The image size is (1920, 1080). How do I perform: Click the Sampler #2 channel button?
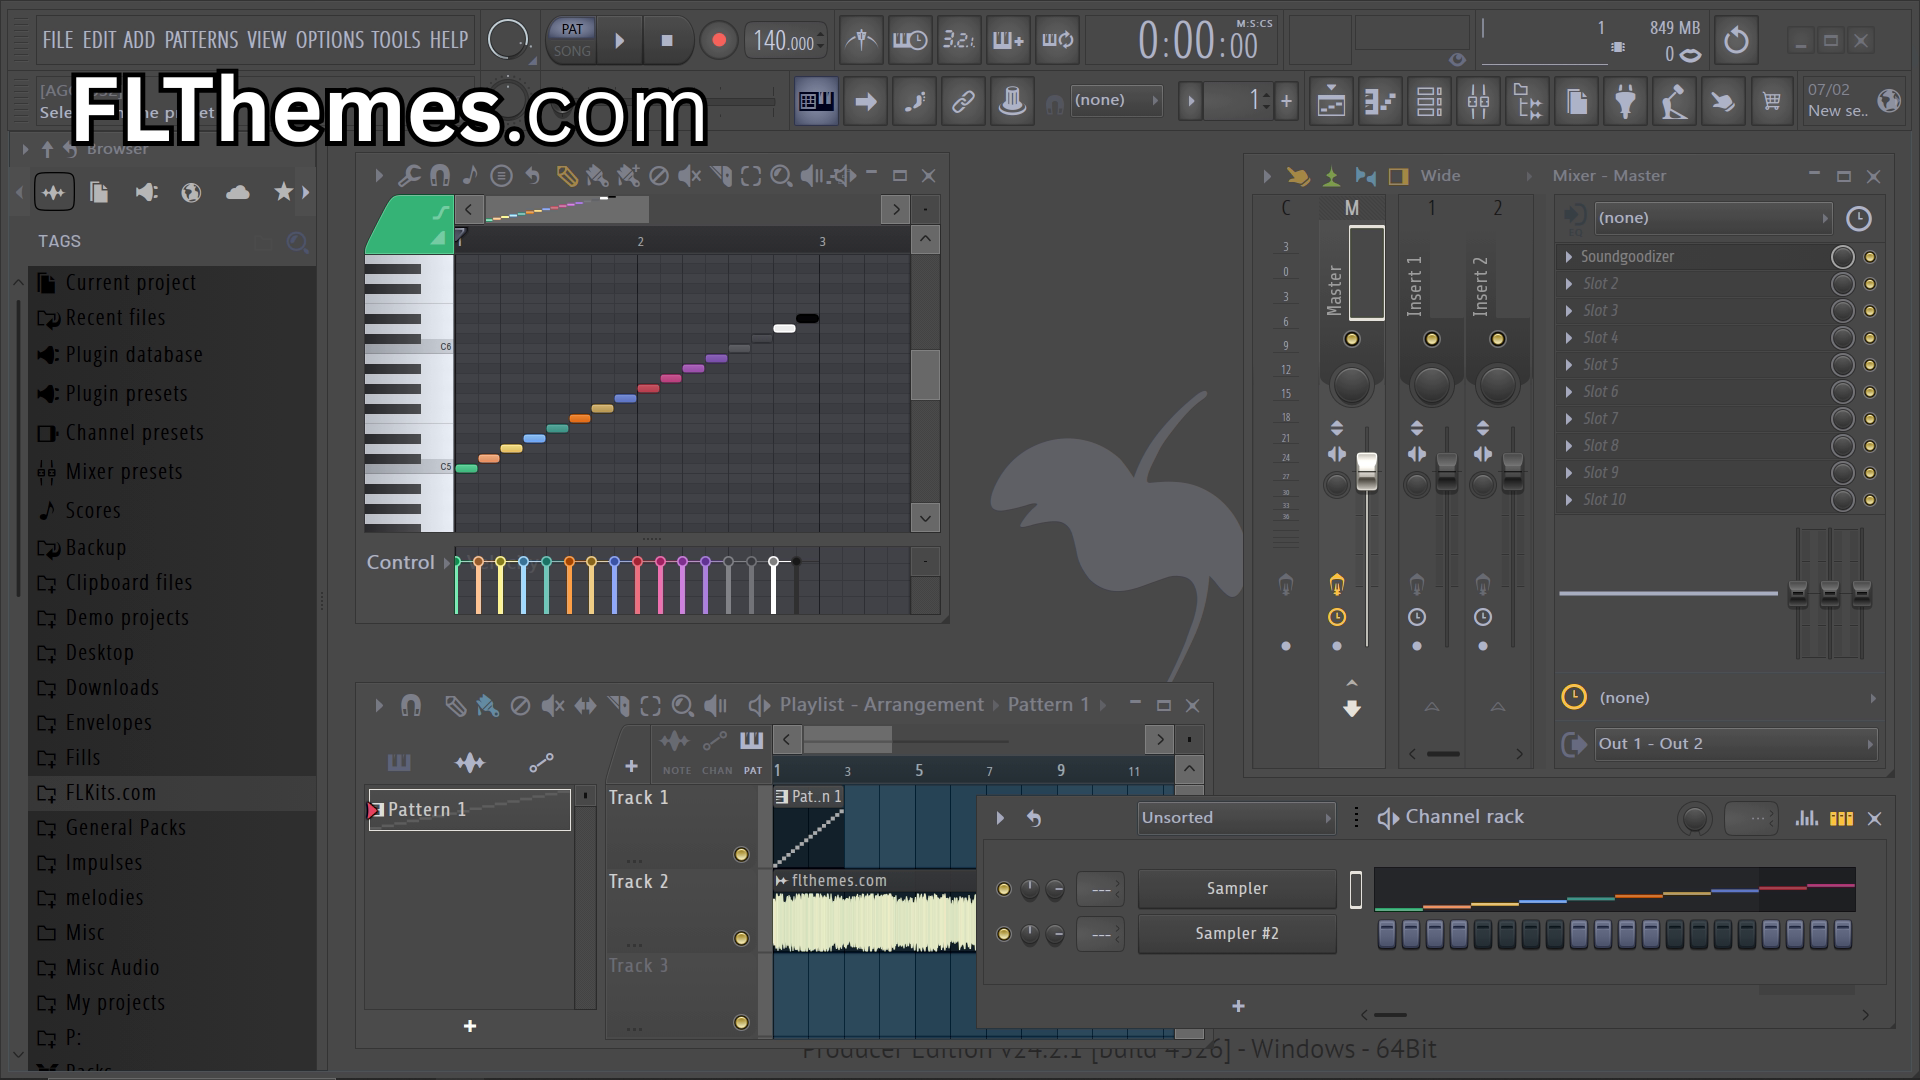click(x=1237, y=934)
